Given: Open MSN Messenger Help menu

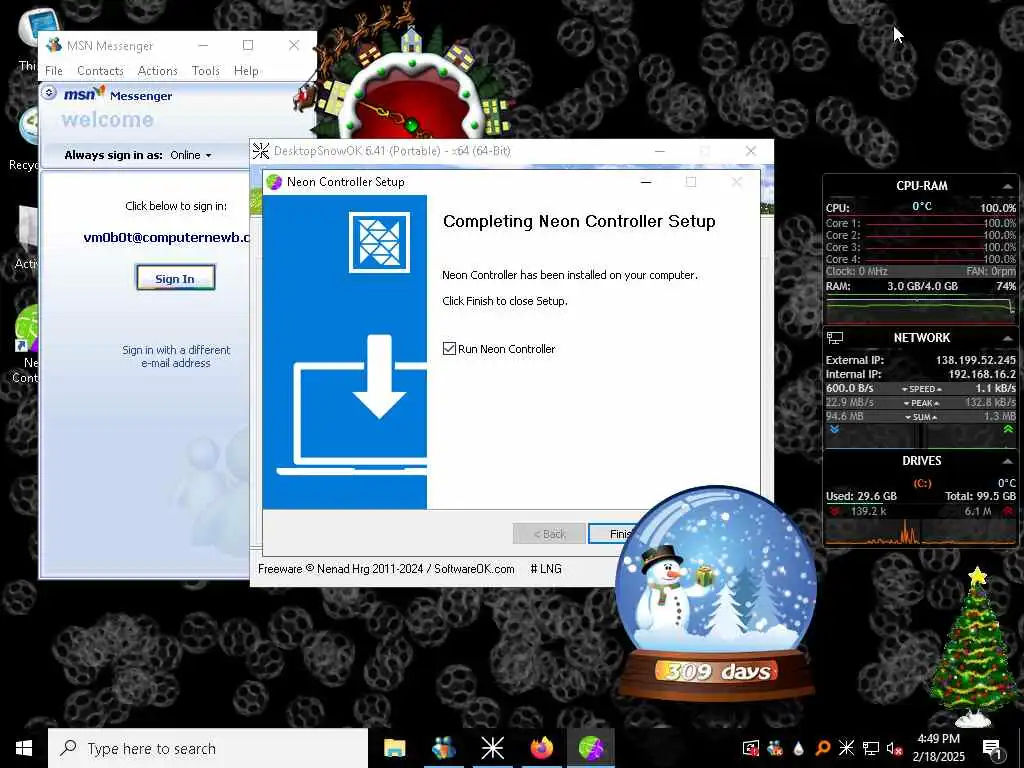Looking at the screenshot, I should (x=246, y=71).
